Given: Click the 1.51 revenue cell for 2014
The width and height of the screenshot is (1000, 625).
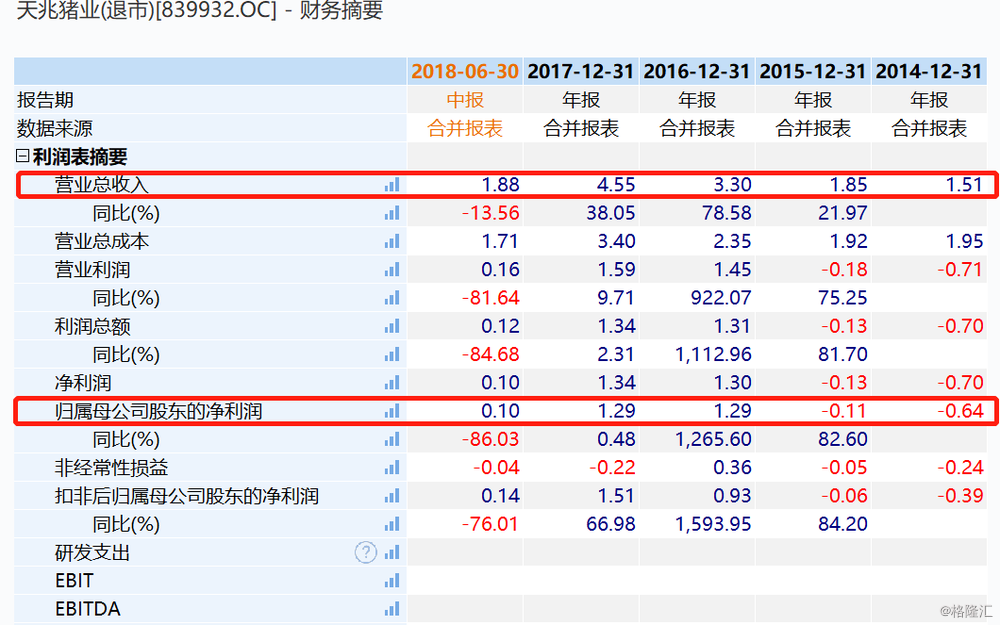Looking at the screenshot, I should click(964, 185).
